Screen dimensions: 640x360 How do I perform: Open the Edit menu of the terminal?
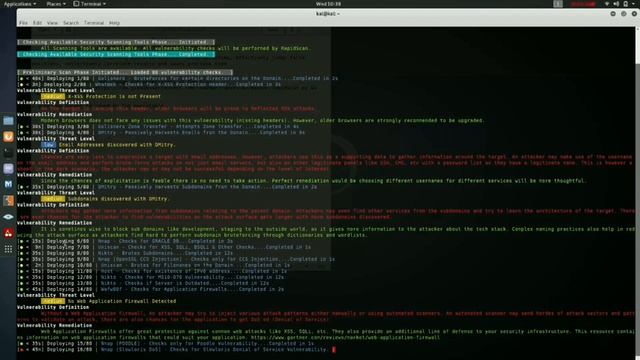pos(37,23)
